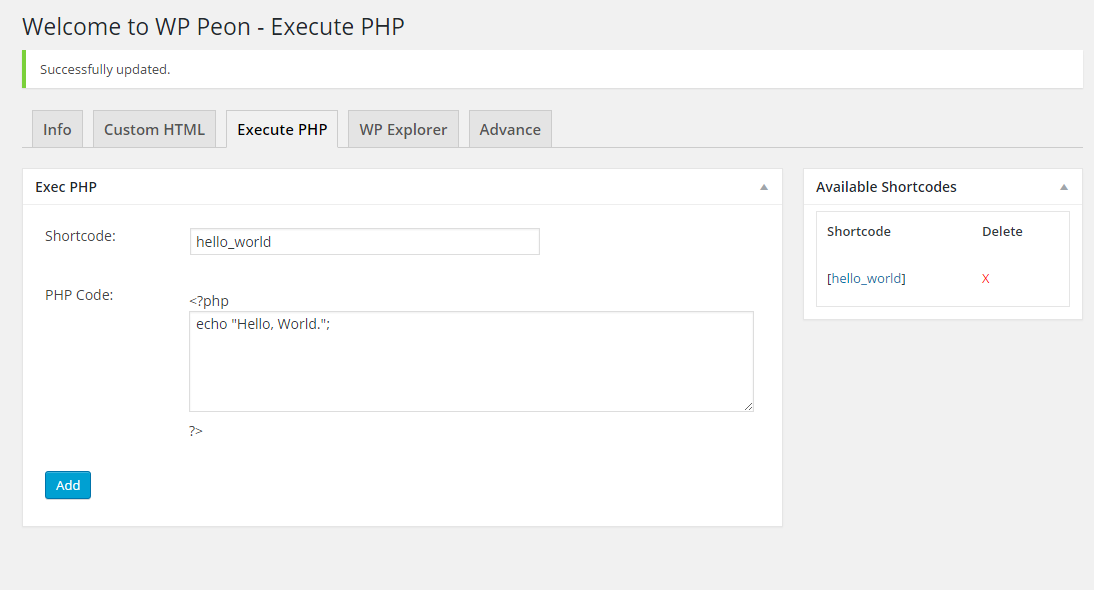Open the [hello_world] shortcode link
The width and height of the screenshot is (1094, 590).
866,278
